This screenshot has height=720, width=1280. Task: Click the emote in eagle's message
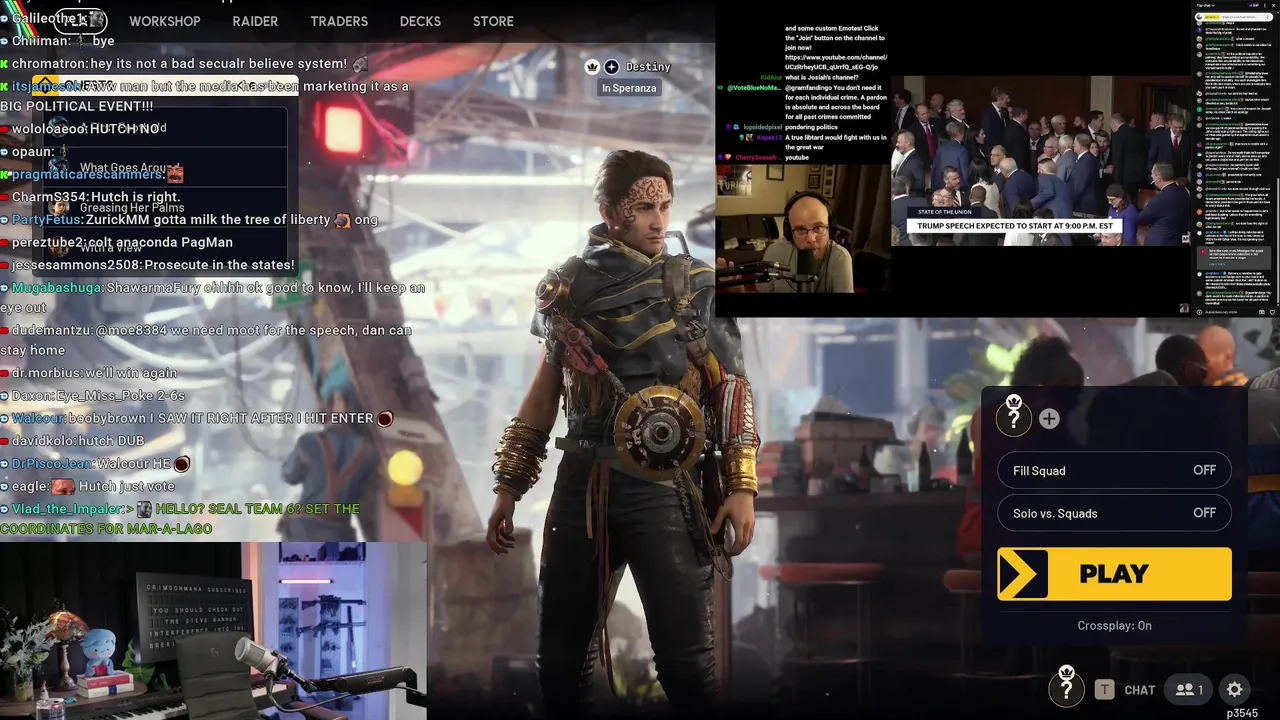(64, 486)
